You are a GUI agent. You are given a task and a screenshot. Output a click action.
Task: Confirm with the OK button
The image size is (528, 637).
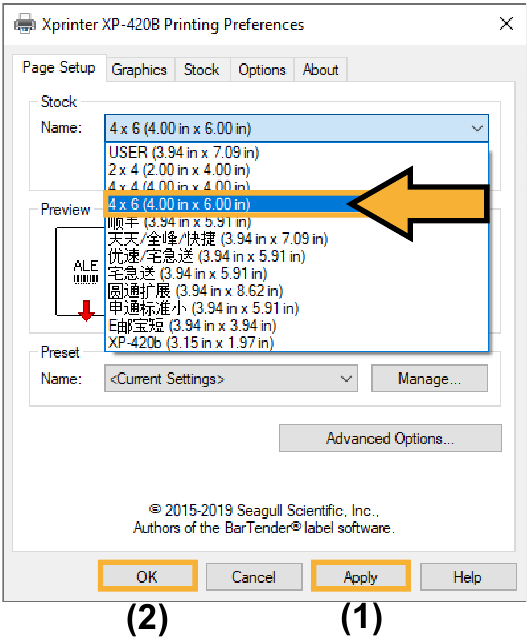tap(147, 576)
